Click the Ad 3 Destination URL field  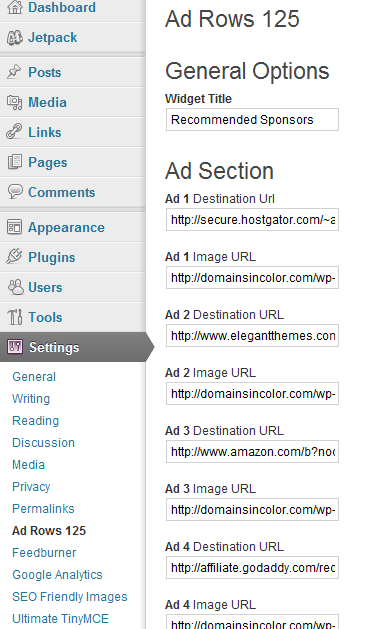(x=252, y=452)
